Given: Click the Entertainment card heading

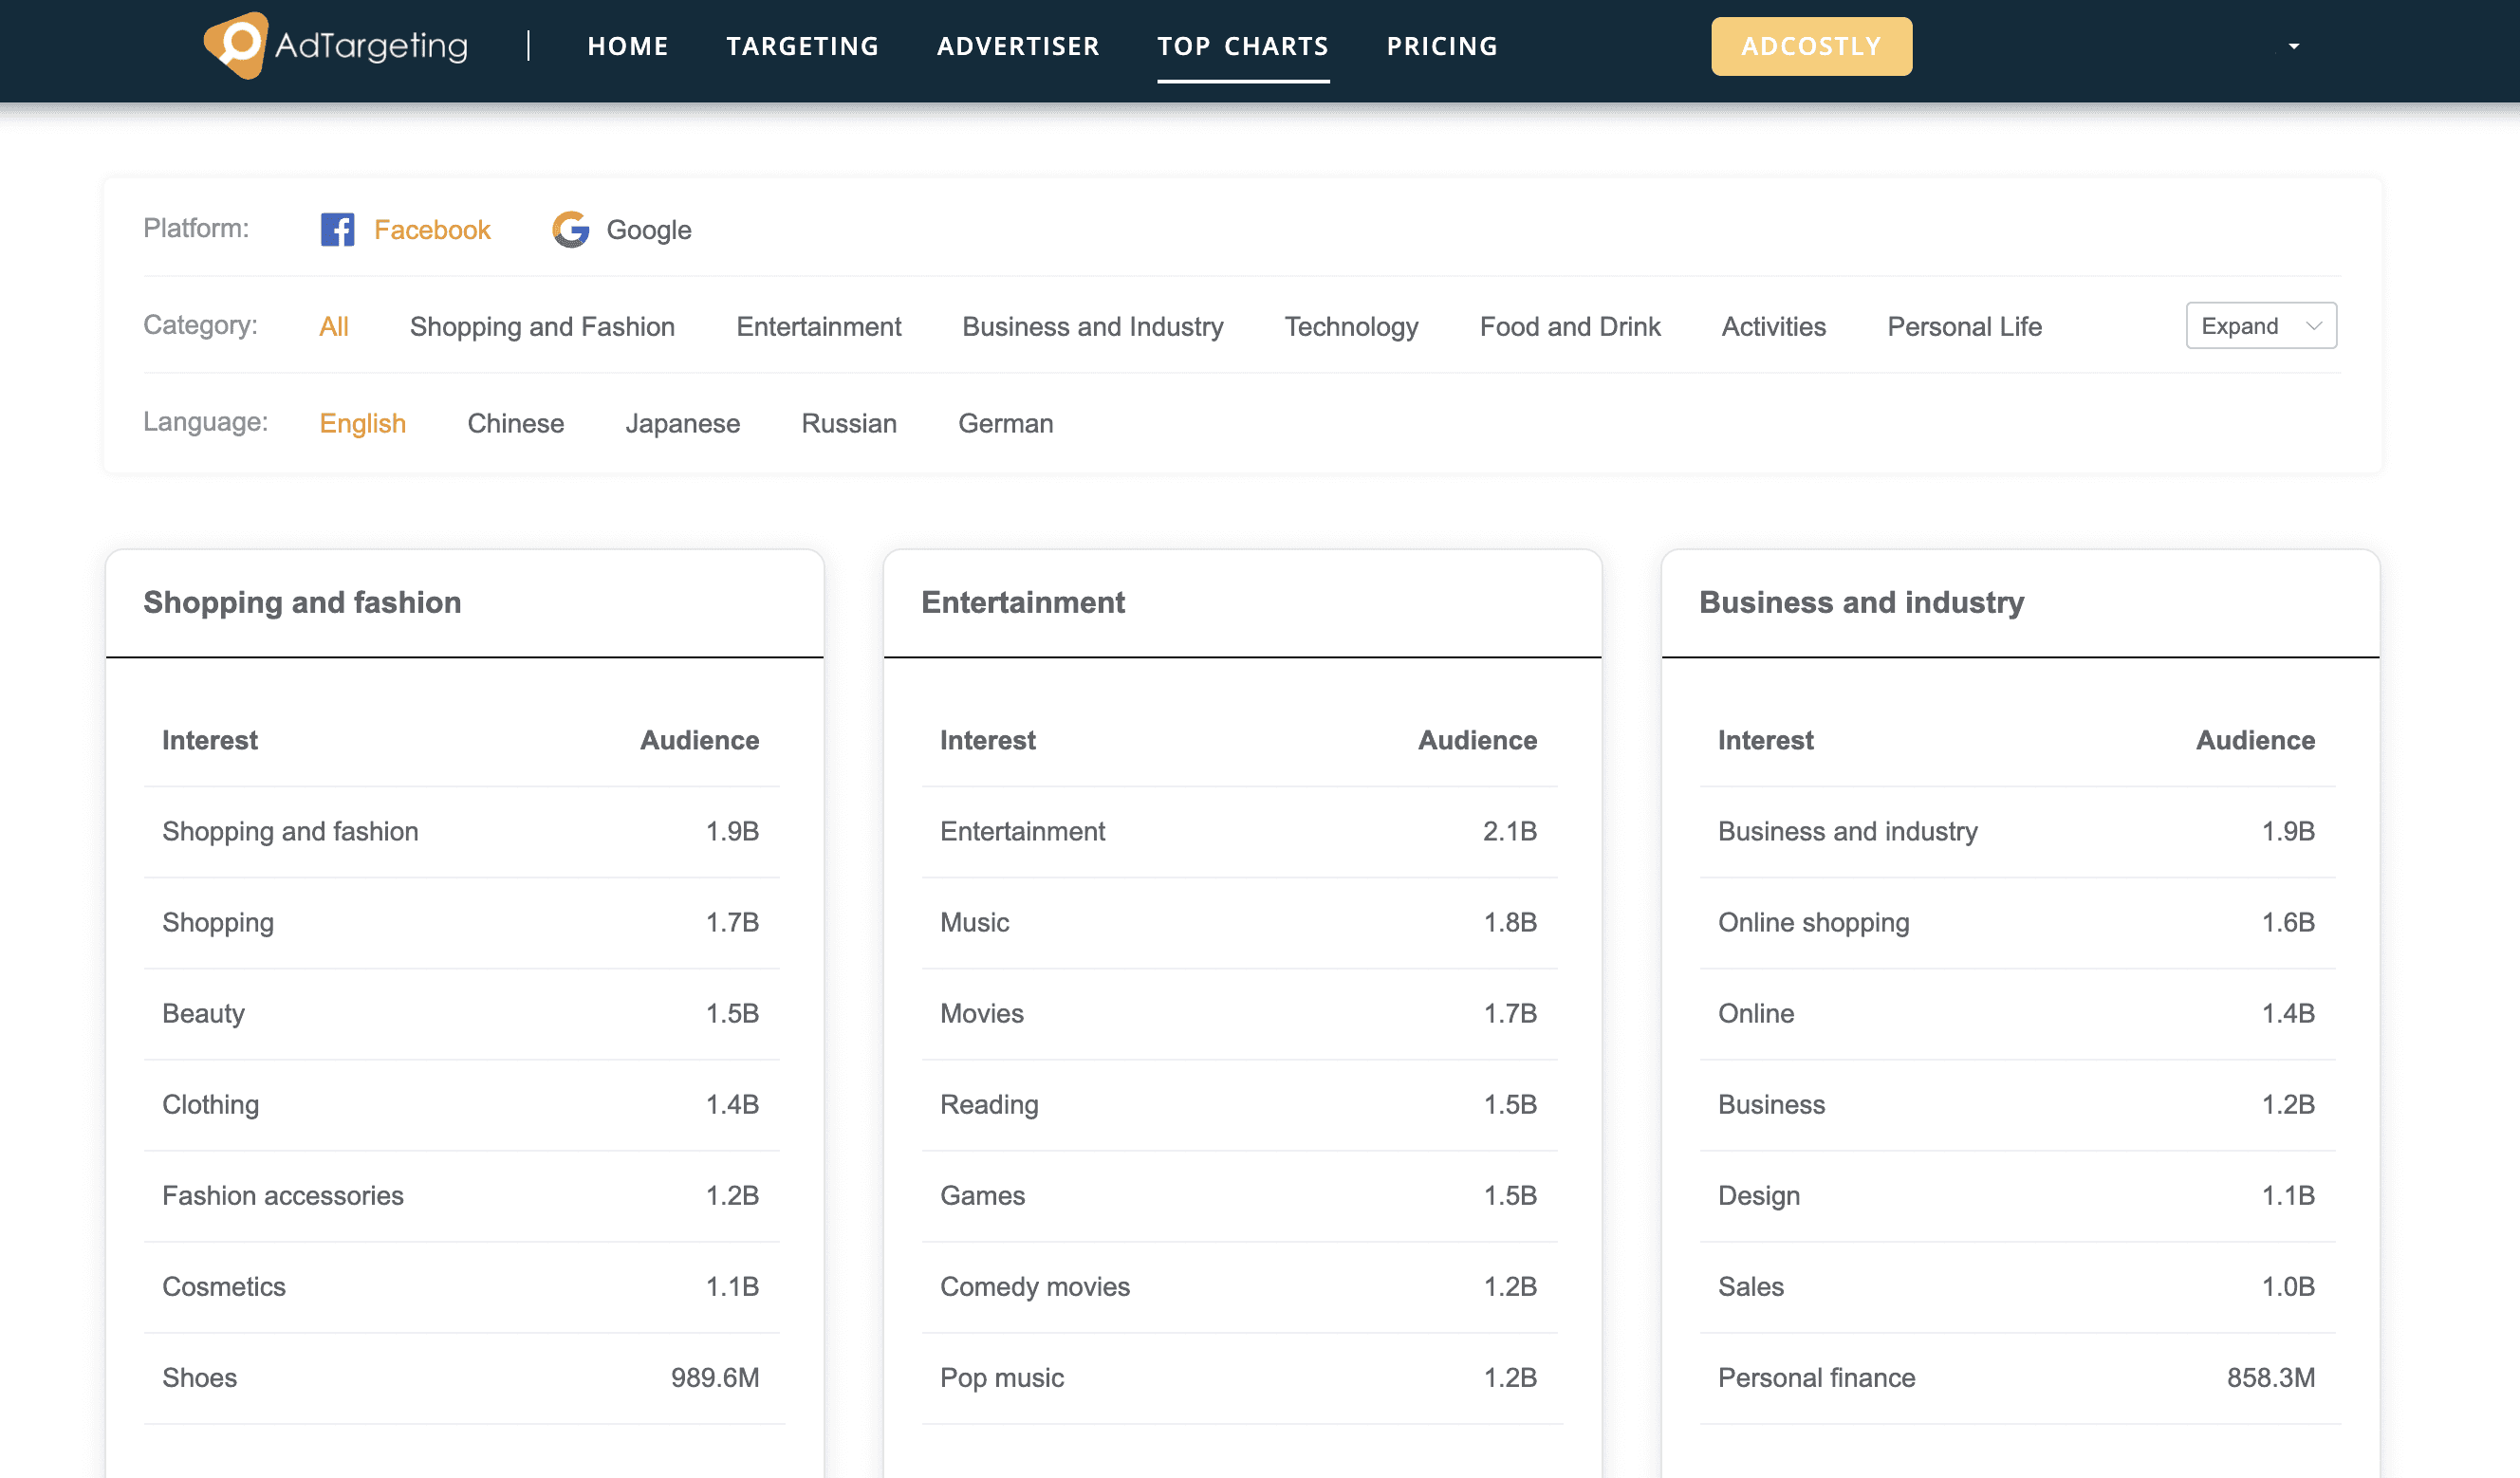Looking at the screenshot, I should click(1023, 602).
